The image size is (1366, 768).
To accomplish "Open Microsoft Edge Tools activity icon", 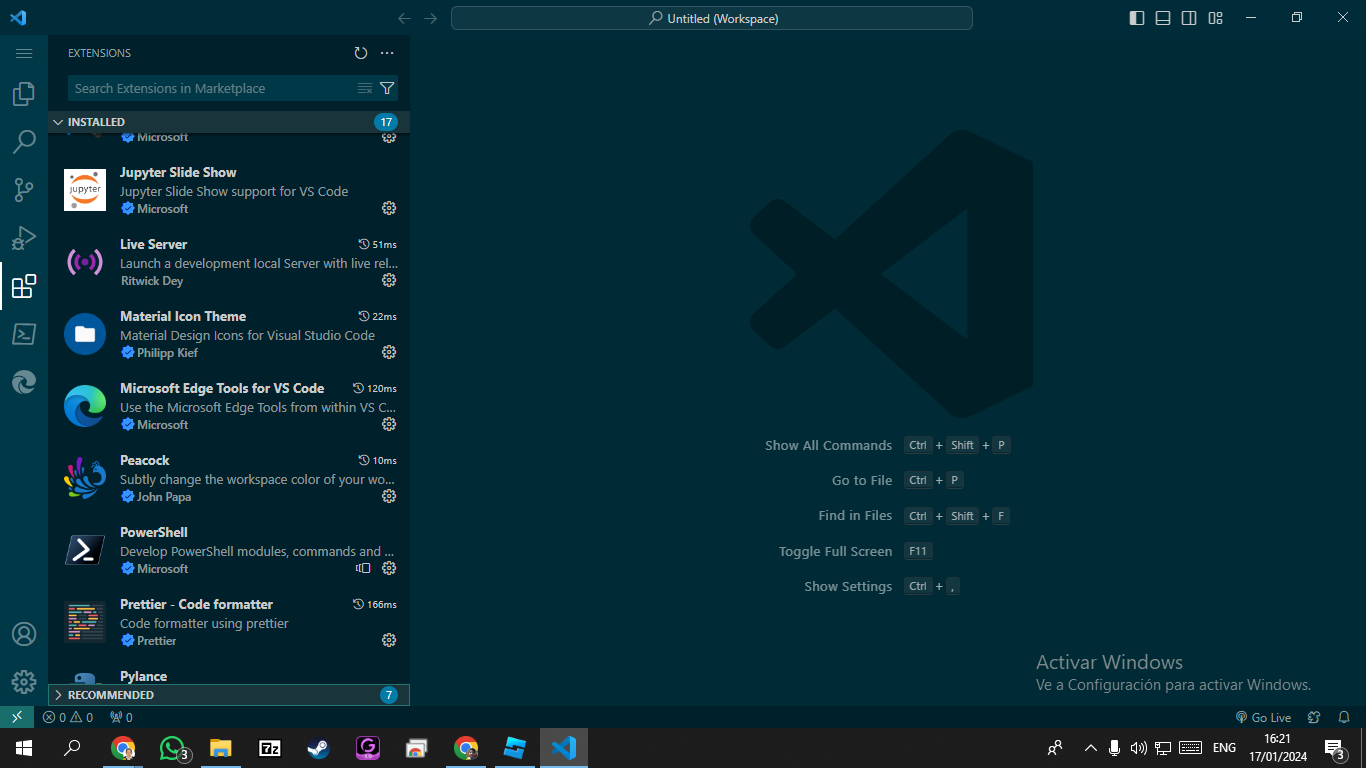I will click(x=24, y=382).
